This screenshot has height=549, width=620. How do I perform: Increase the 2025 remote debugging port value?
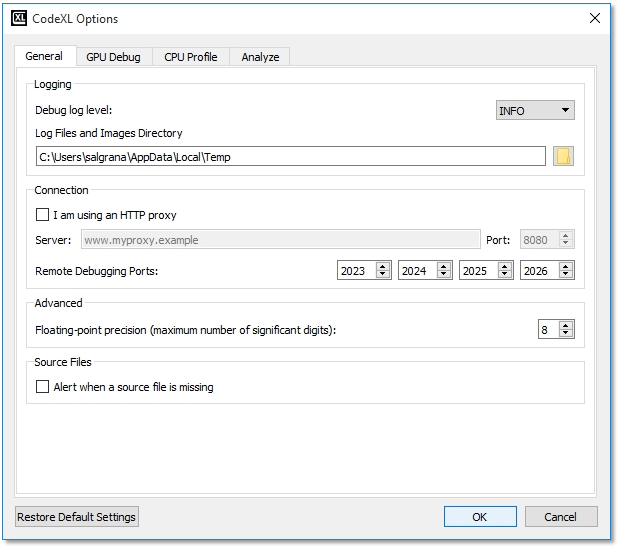[x=505, y=266]
